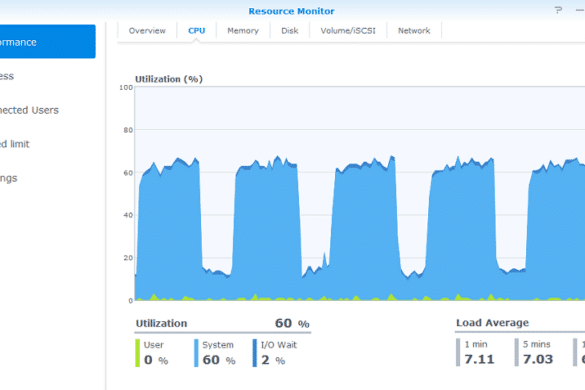
Task: Open the Overview tab
Action: (147, 31)
